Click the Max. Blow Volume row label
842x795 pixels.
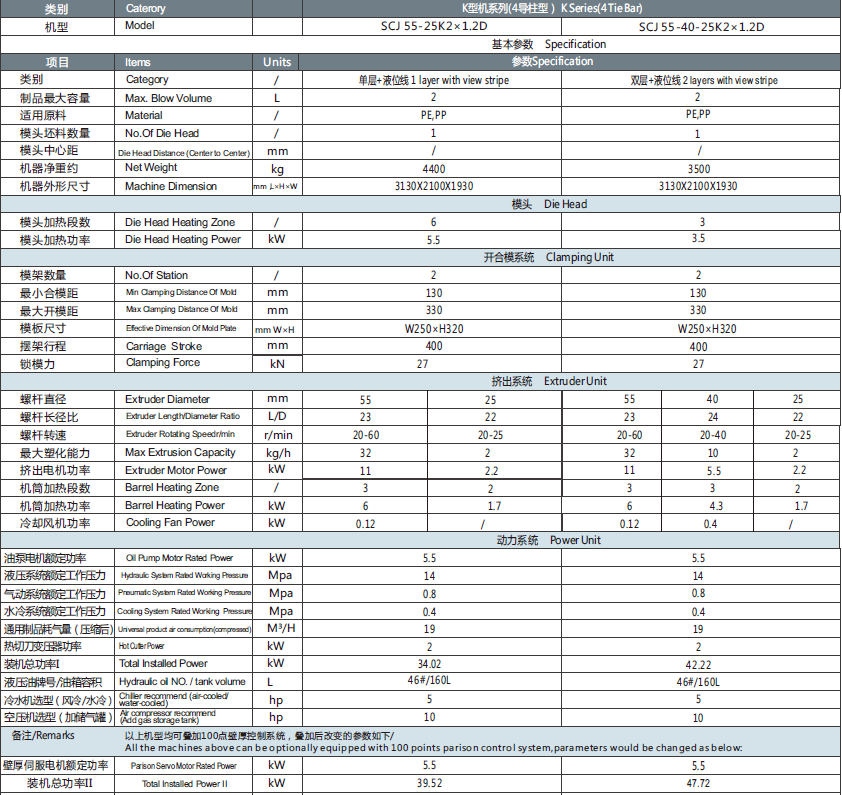point(168,98)
